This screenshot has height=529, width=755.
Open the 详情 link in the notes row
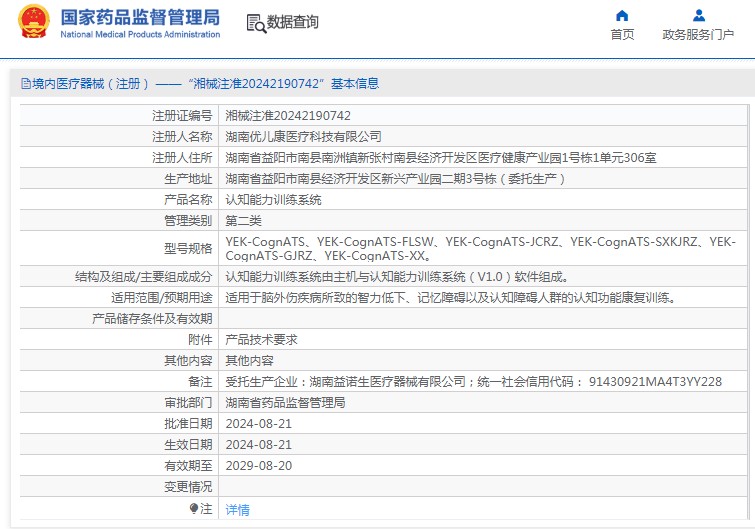tap(237, 509)
